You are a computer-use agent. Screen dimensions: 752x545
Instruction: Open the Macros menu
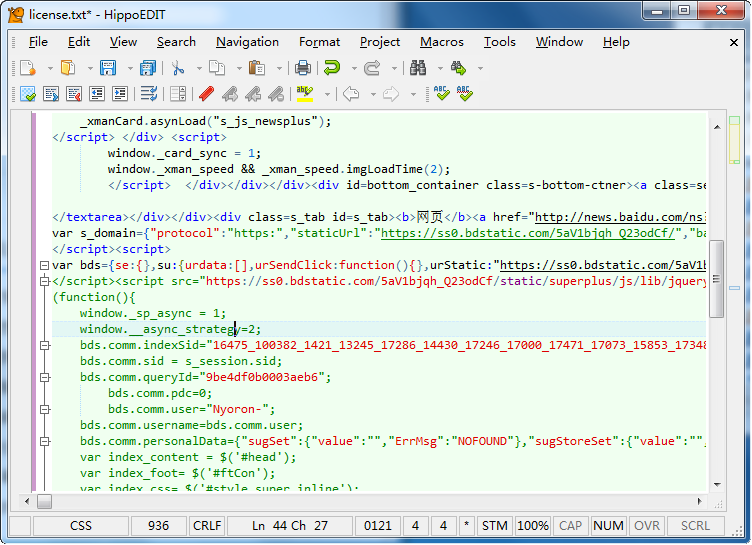point(441,41)
